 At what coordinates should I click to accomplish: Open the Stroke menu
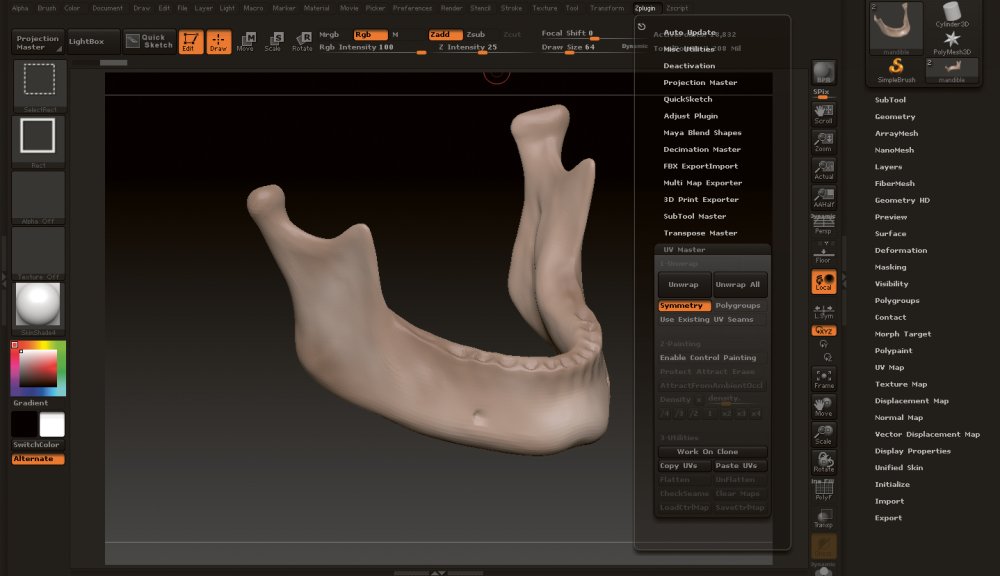coord(511,8)
